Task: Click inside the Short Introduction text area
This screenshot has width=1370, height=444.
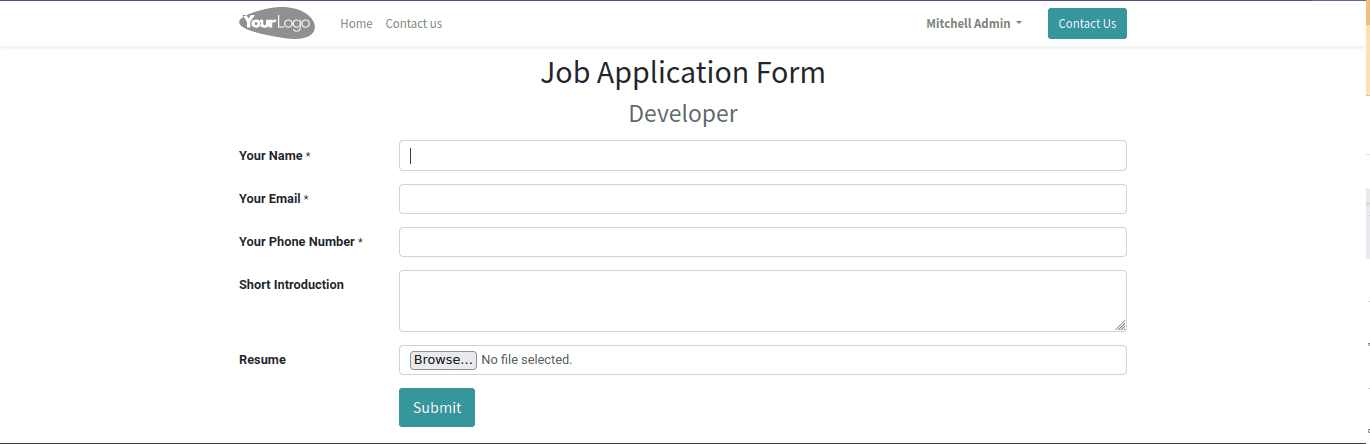Action: (x=762, y=300)
